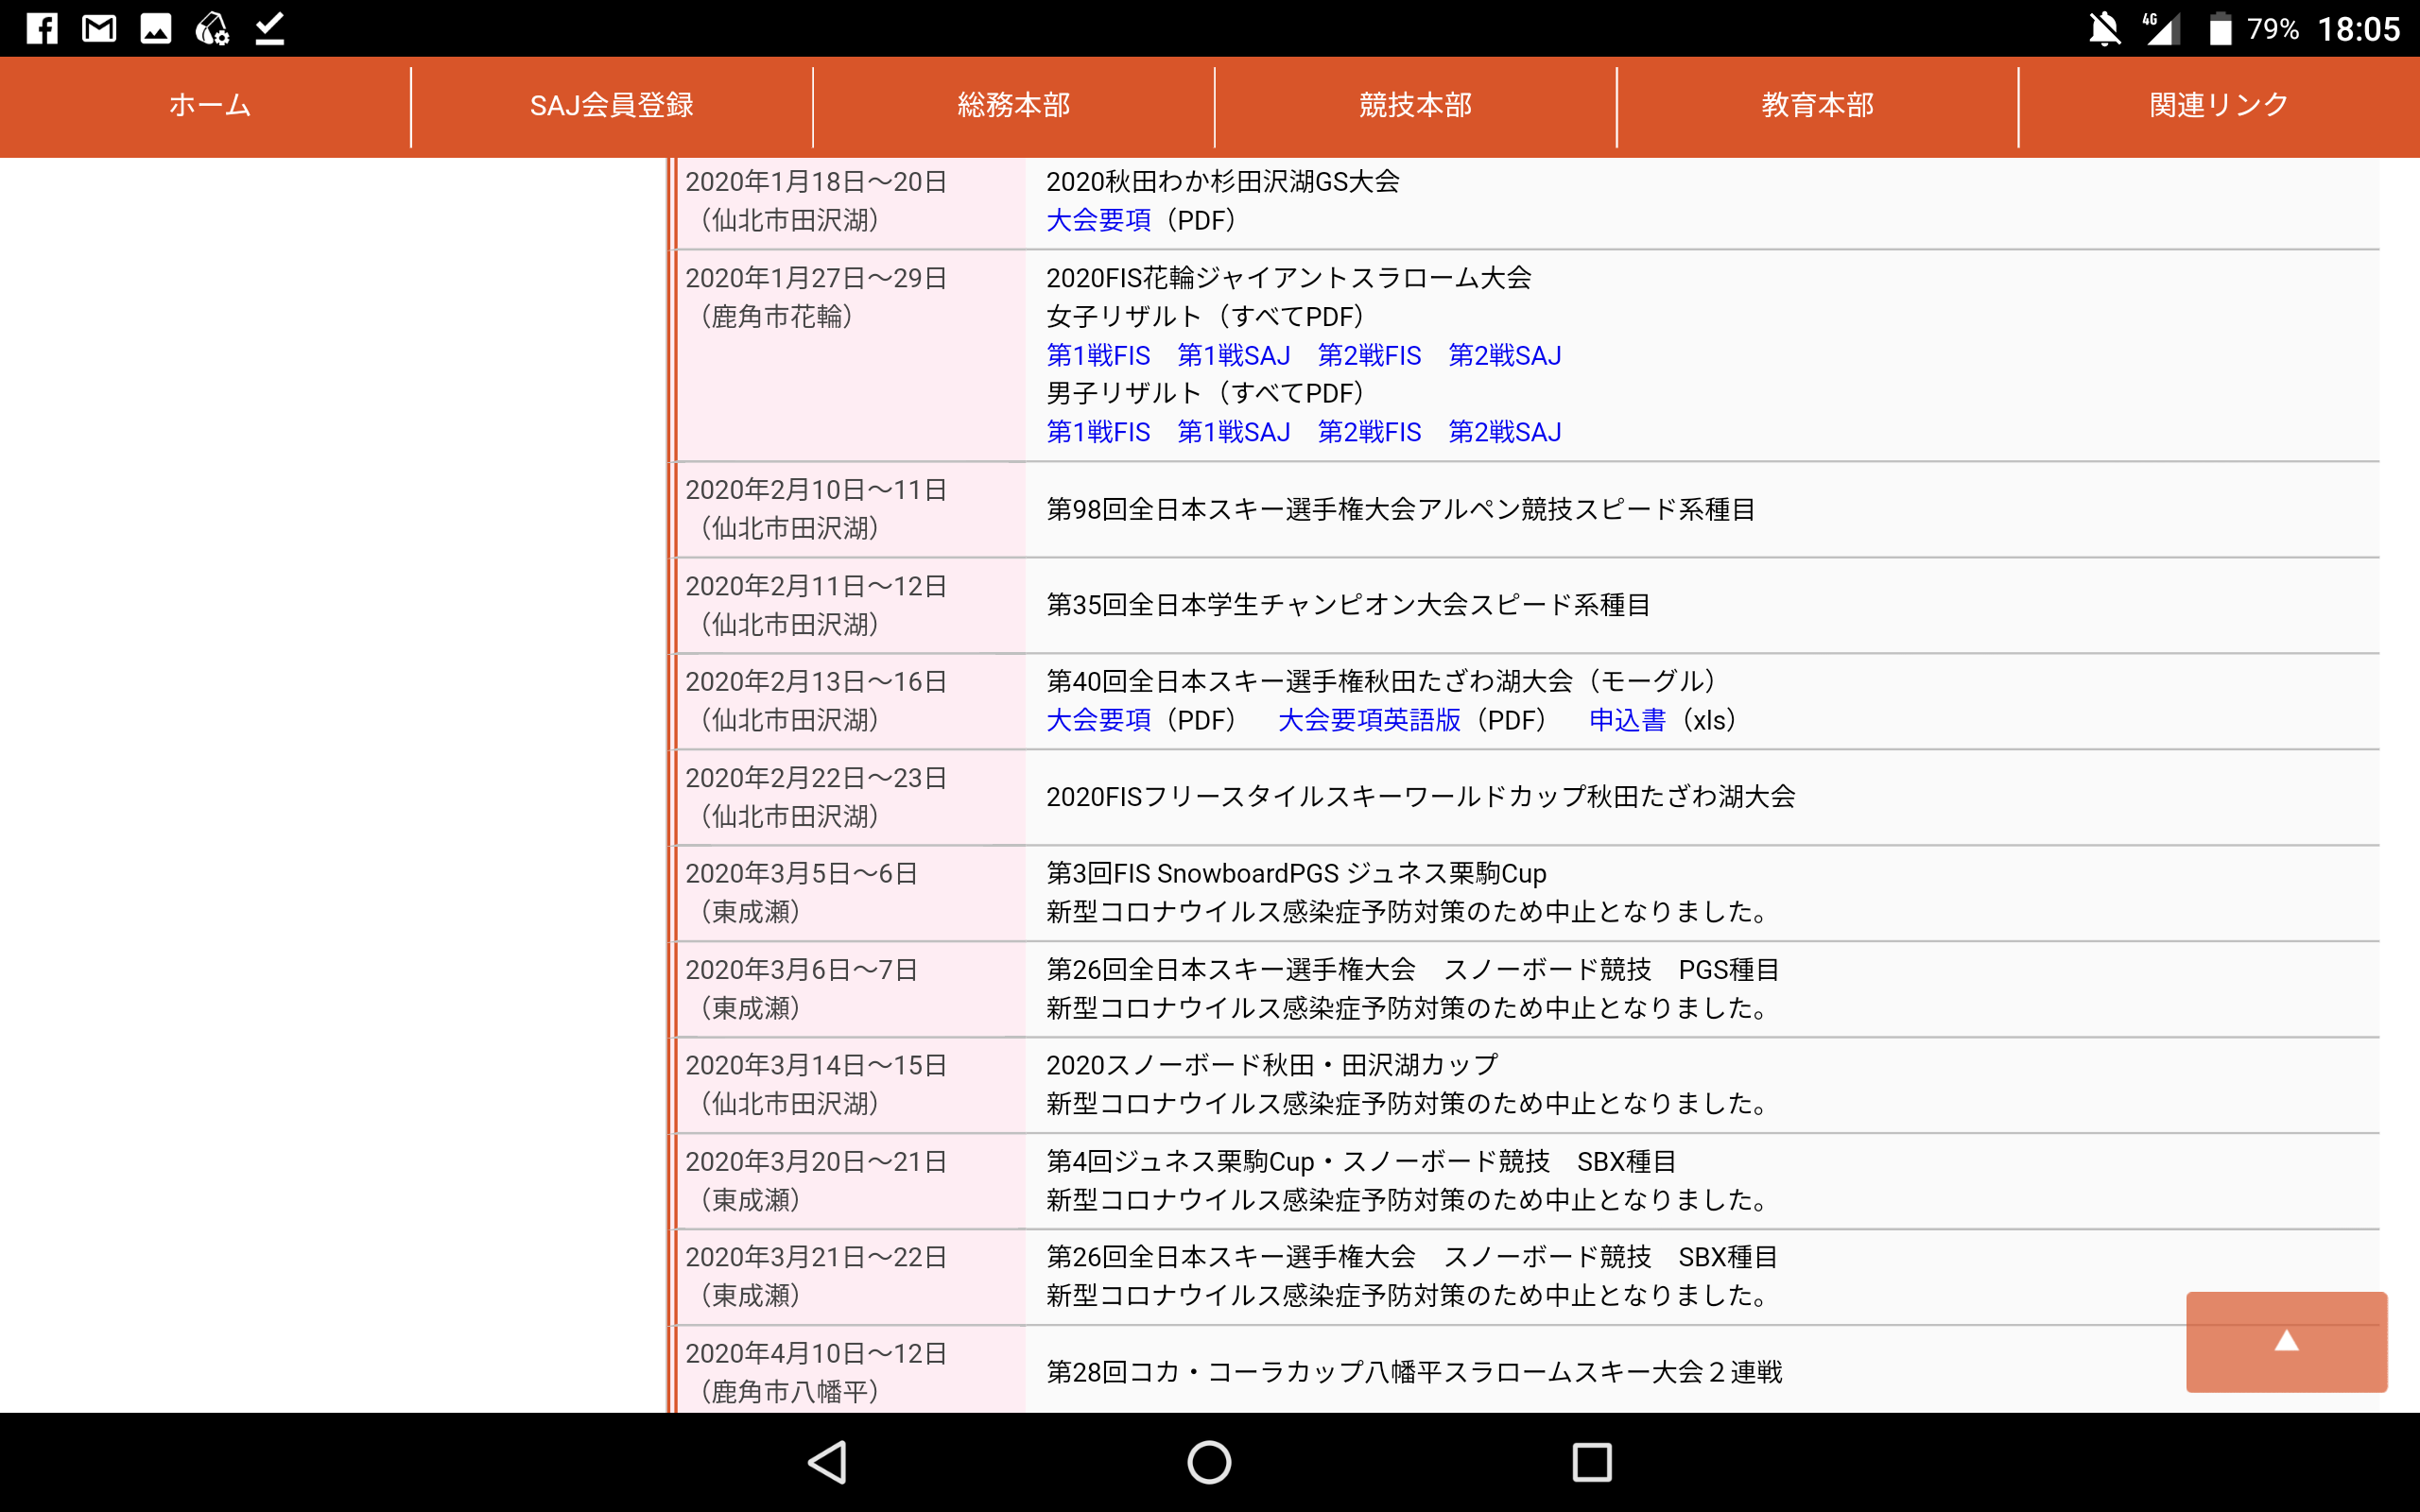This screenshot has width=2420, height=1512.
Task: Tap the scroll-to-top arrow button
Action: point(2285,1341)
